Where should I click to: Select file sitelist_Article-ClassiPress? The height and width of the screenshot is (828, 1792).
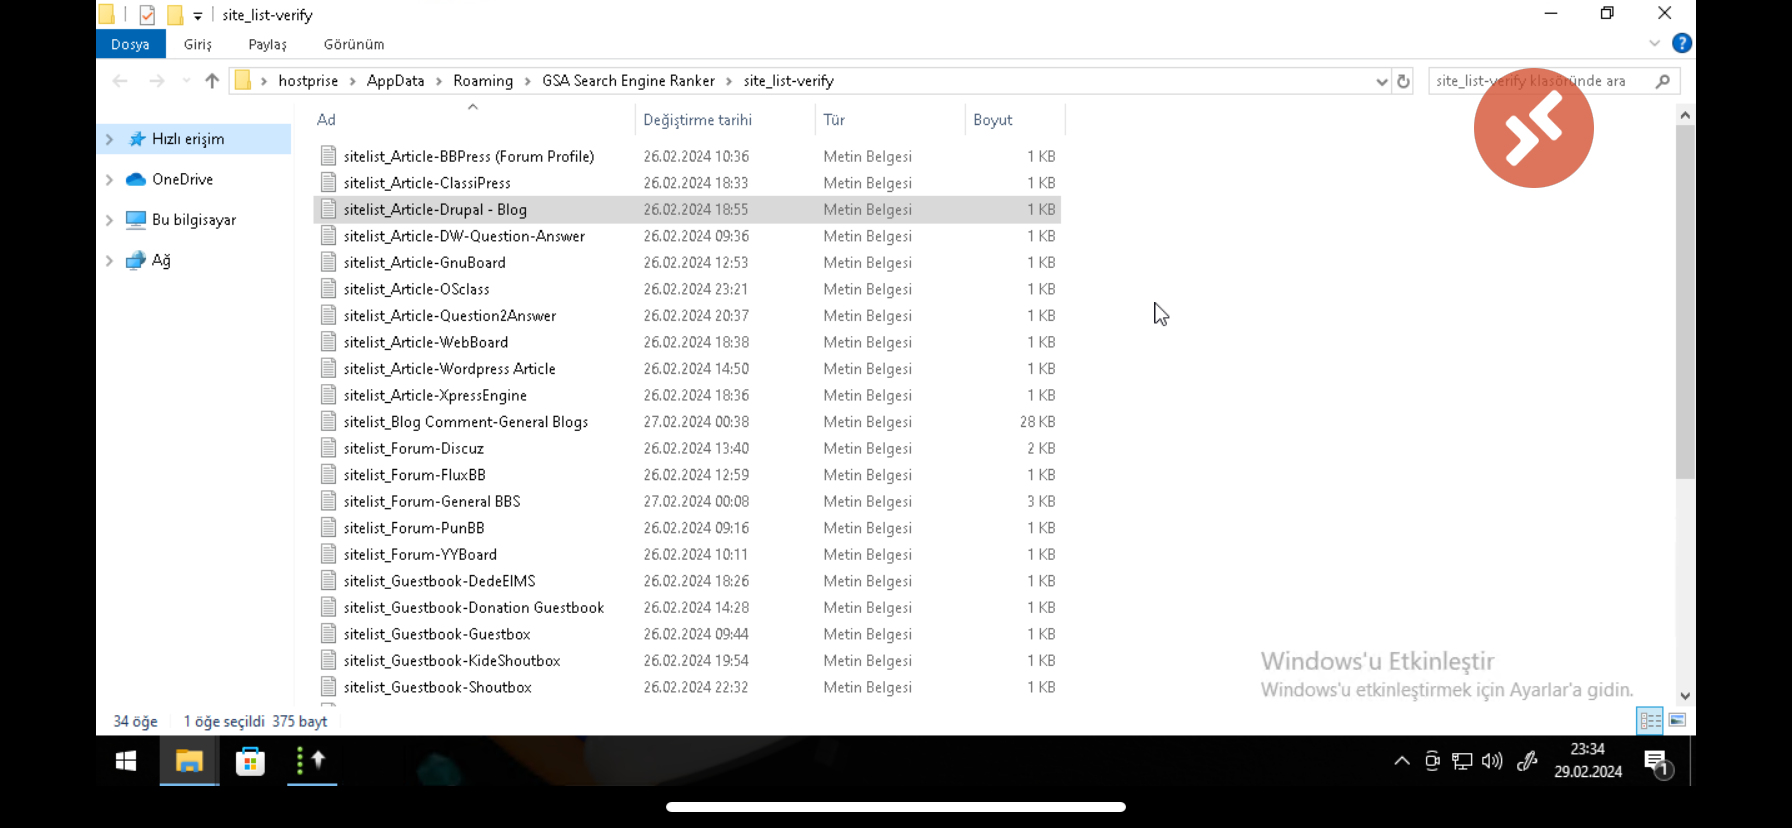[427, 183]
